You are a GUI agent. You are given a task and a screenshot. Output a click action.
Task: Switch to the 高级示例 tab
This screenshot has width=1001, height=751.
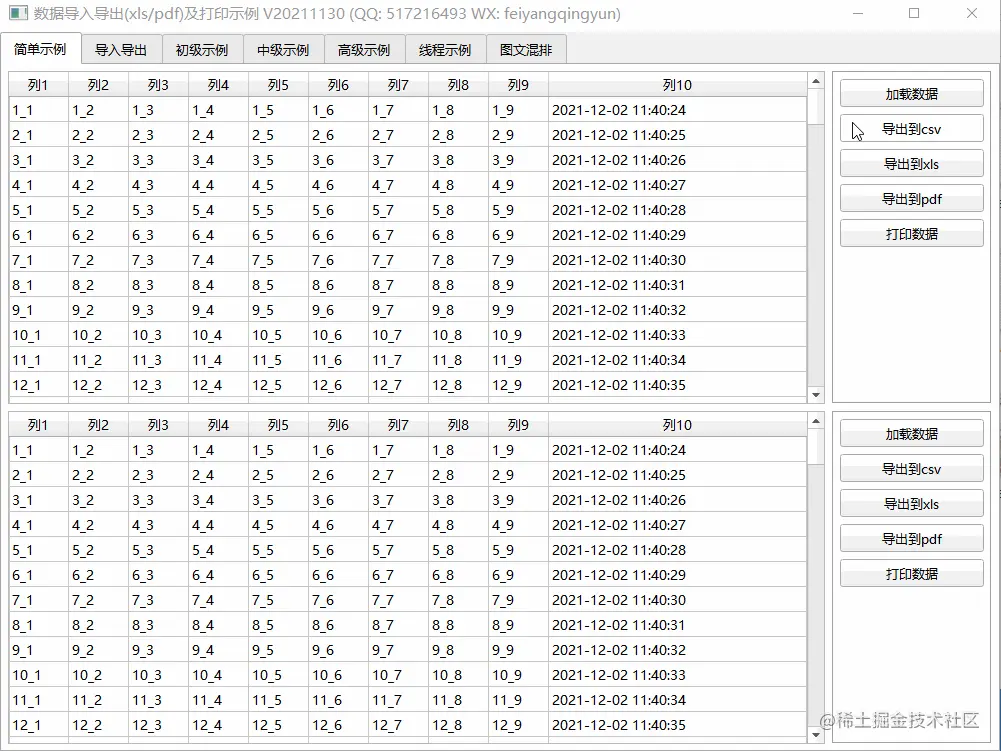point(365,48)
